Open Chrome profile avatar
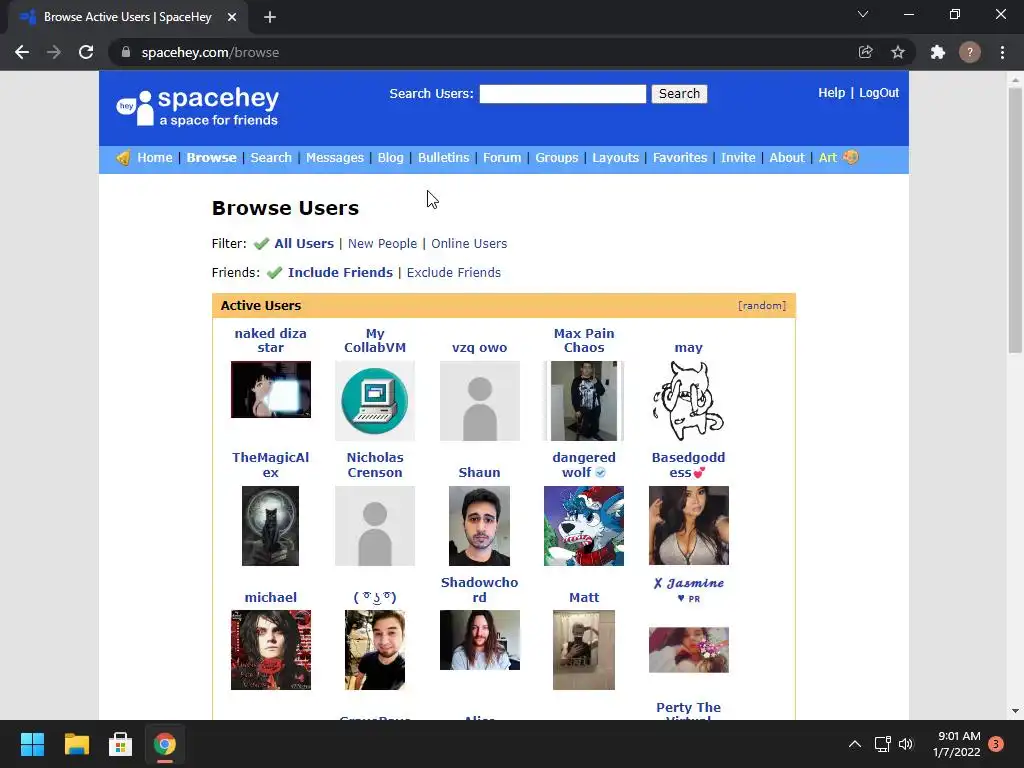Viewport: 1024px width, 768px height. coord(970,52)
